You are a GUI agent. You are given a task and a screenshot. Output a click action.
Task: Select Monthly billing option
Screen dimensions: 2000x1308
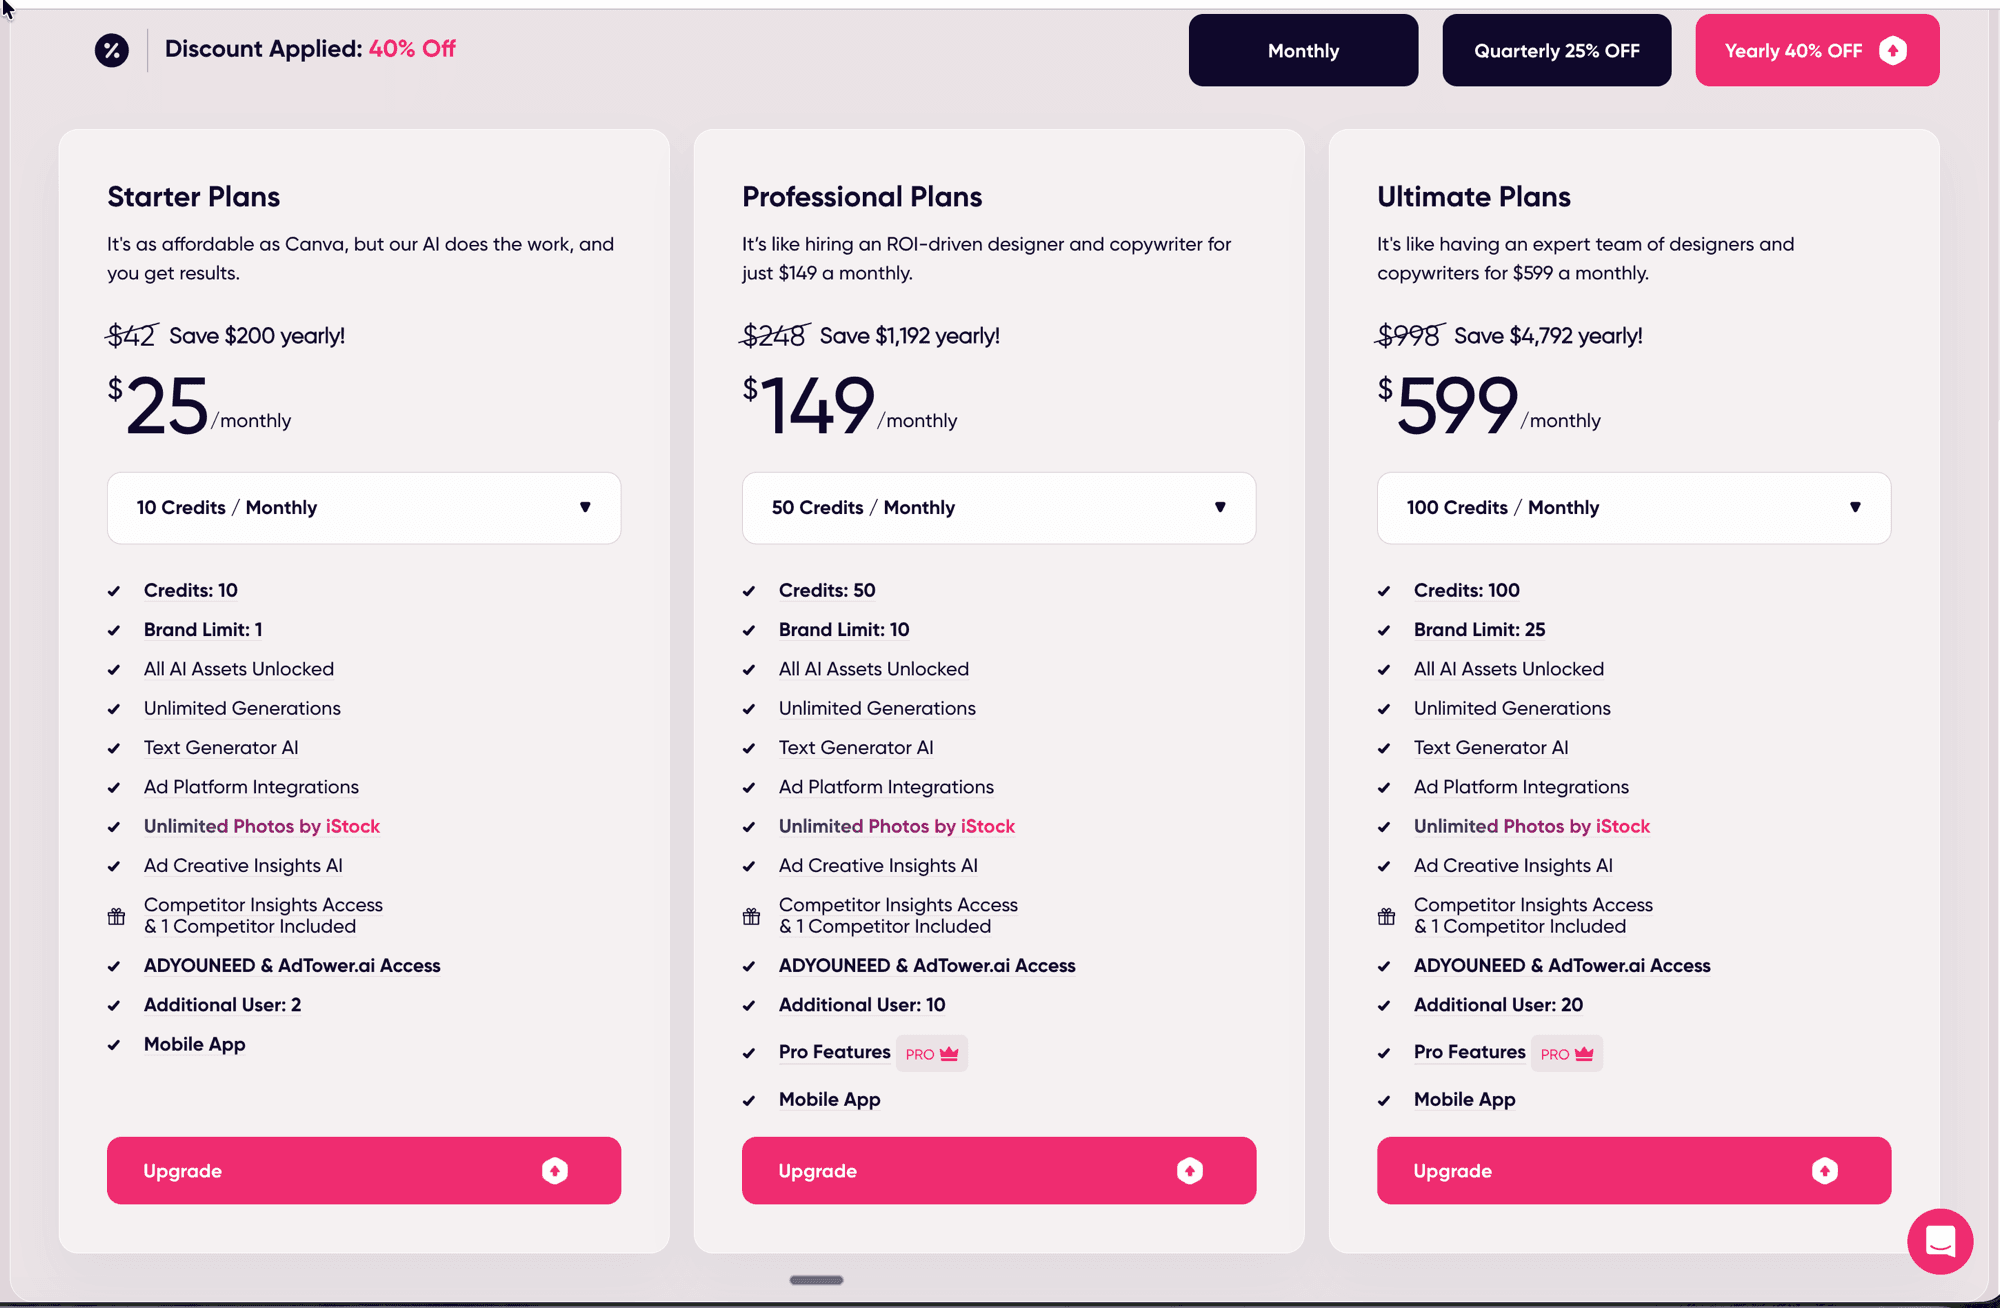pyautogui.click(x=1302, y=50)
